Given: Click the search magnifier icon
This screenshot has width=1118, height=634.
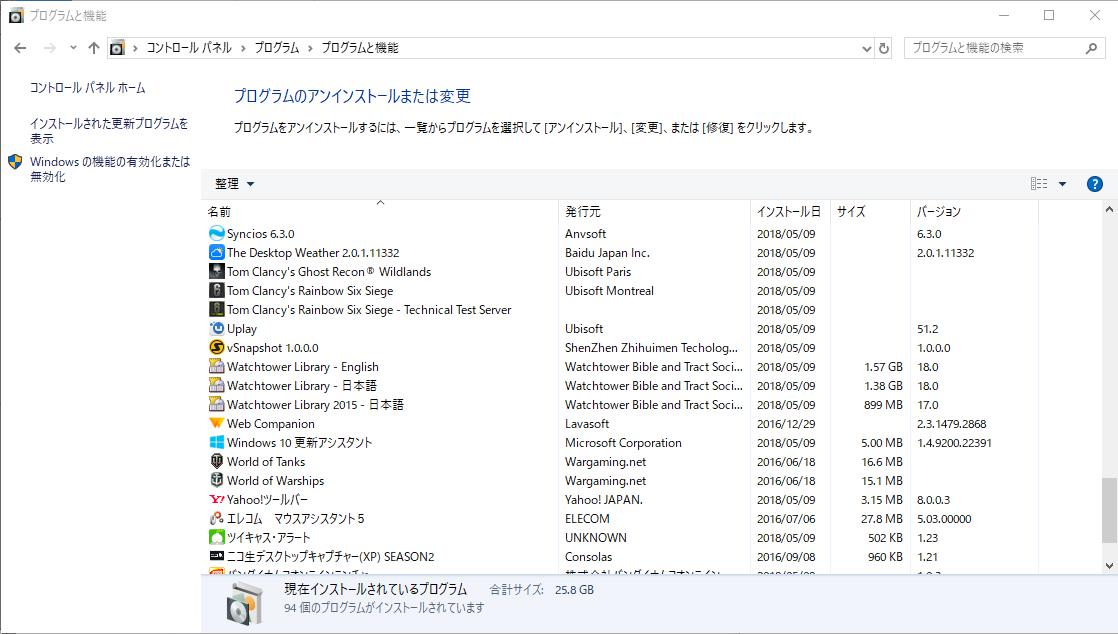Looking at the screenshot, I should pos(1091,48).
